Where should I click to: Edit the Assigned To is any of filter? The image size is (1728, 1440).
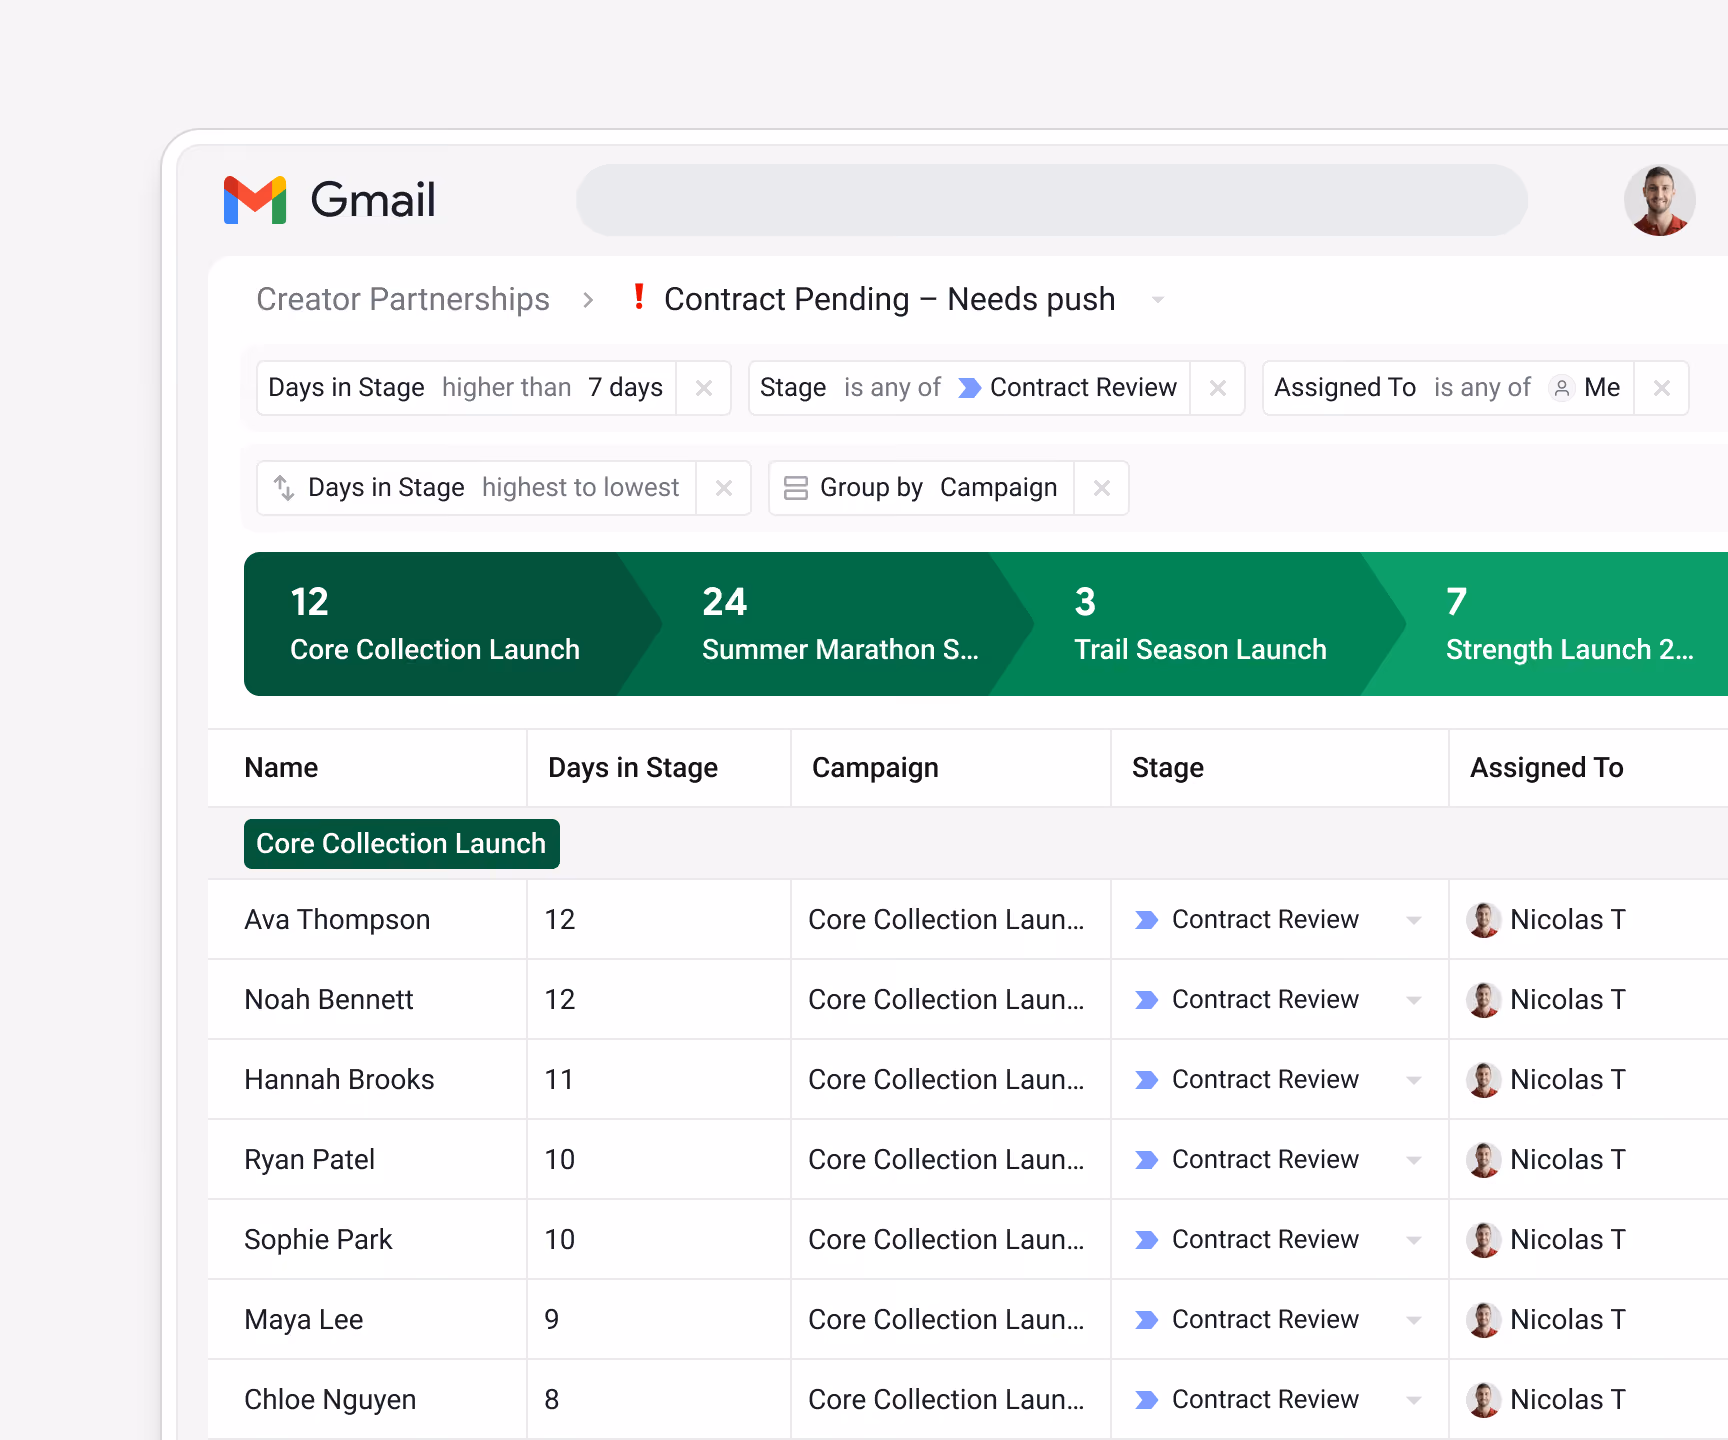pos(1448,388)
